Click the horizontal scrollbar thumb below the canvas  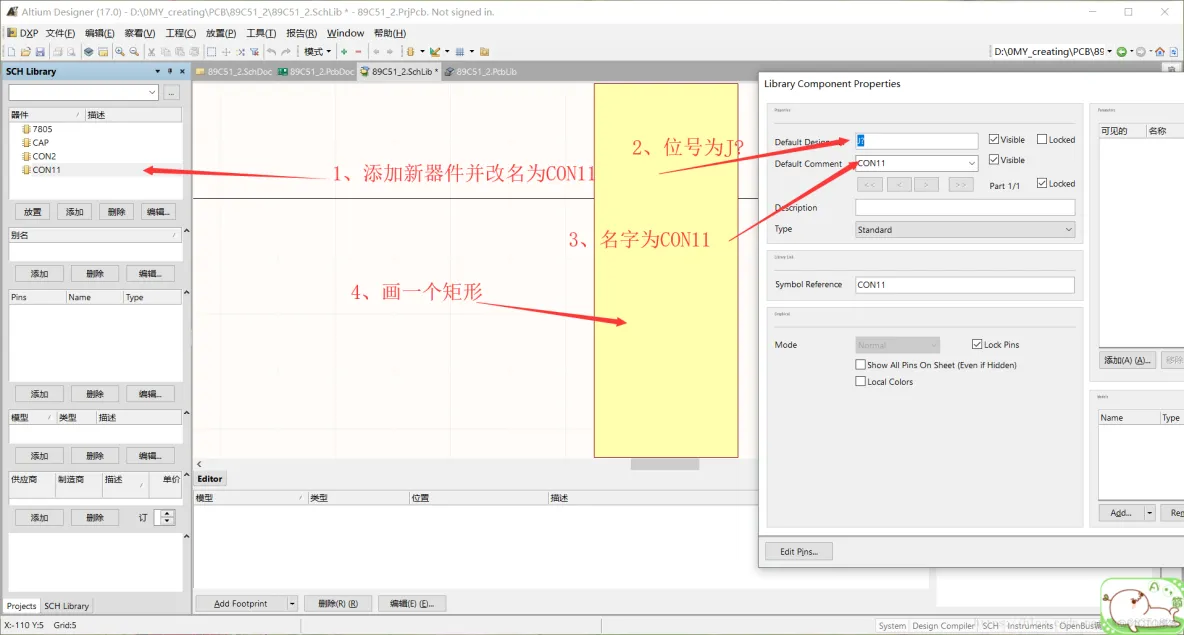(x=664, y=464)
